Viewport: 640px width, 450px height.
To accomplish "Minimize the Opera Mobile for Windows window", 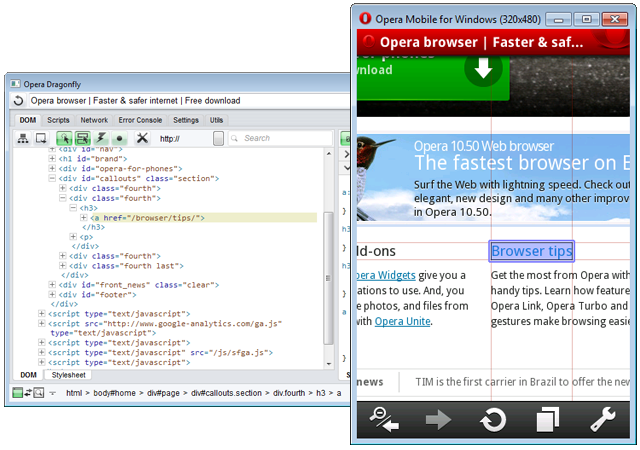I will coord(559,19).
